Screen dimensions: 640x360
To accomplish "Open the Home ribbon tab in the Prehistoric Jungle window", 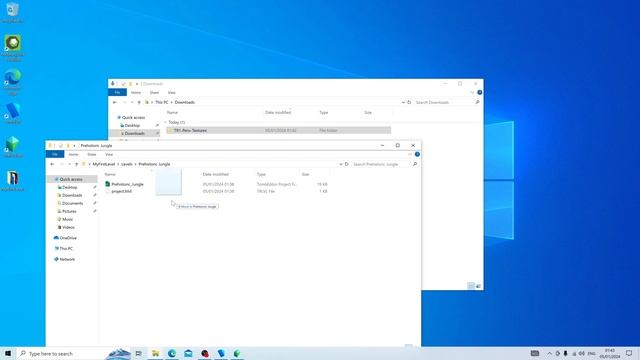I will pos(73,154).
